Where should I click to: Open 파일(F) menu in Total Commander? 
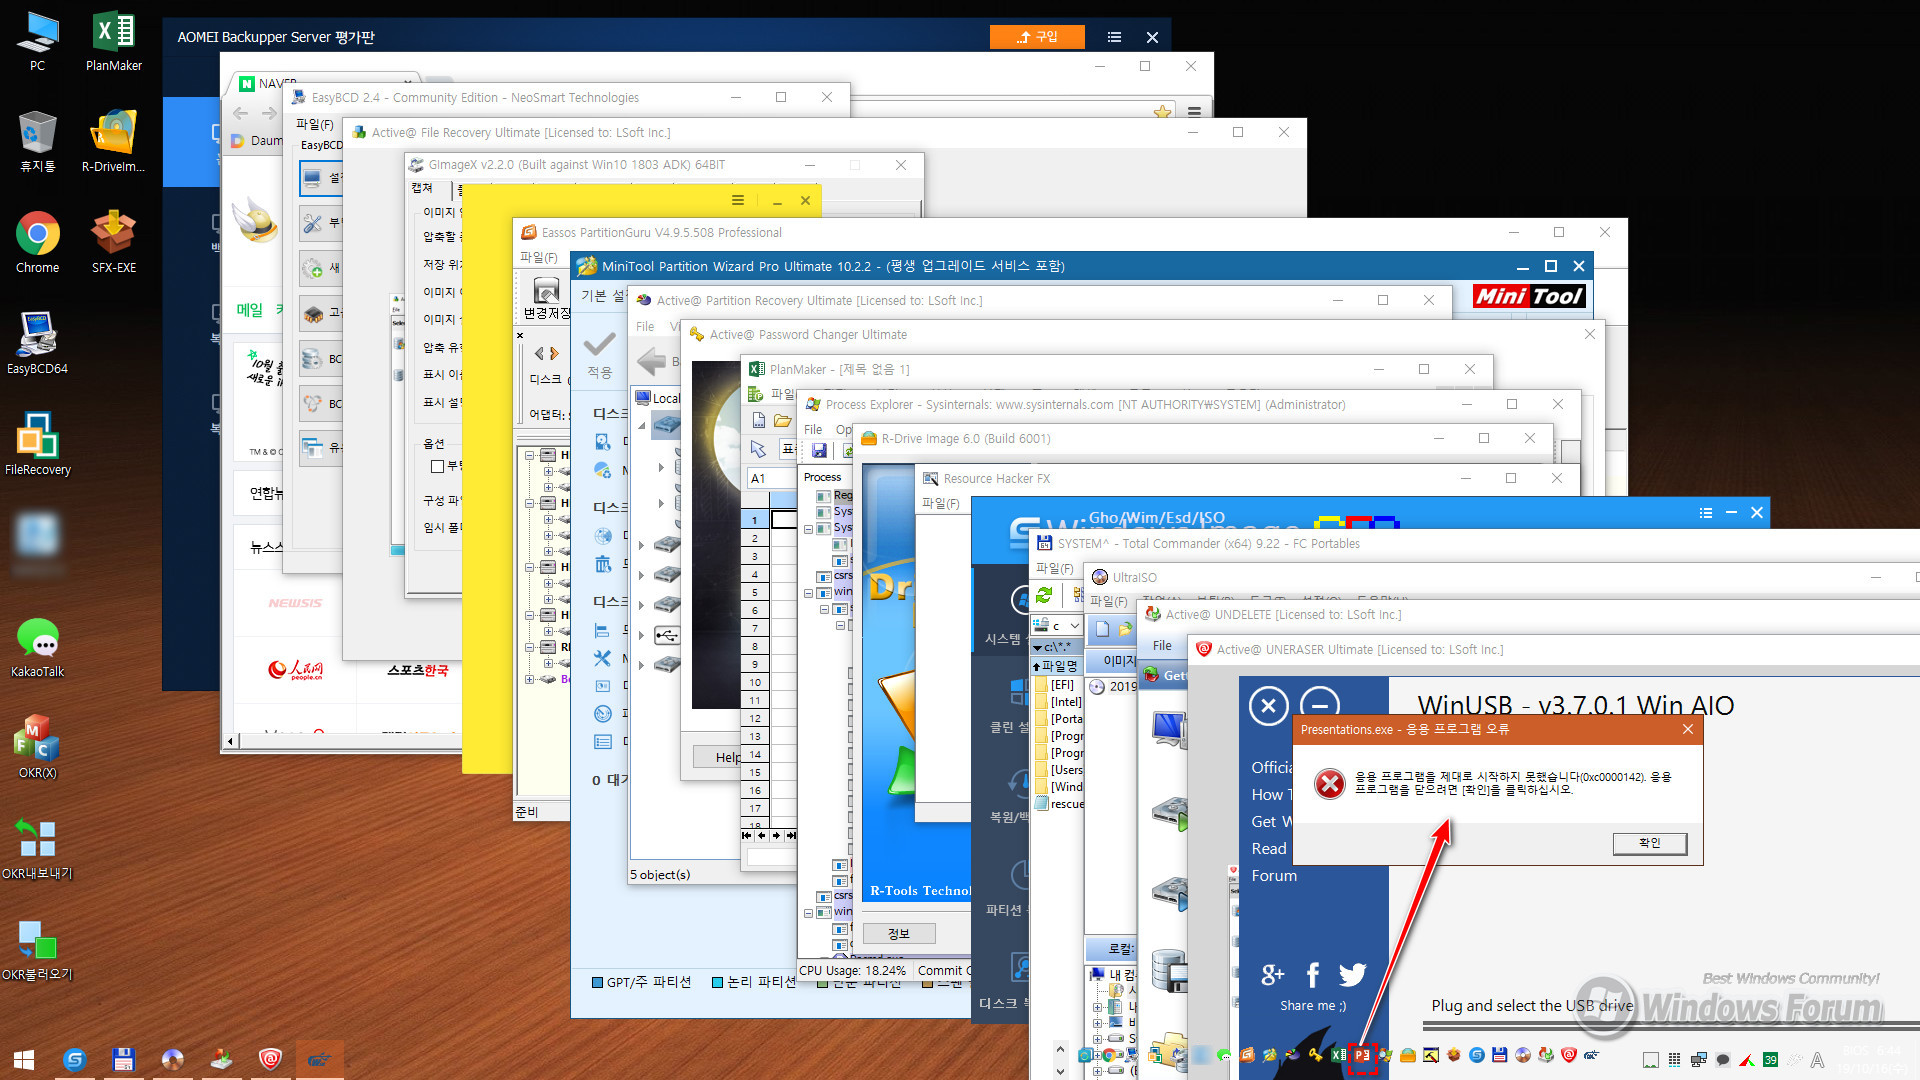click(x=1054, y=568)
